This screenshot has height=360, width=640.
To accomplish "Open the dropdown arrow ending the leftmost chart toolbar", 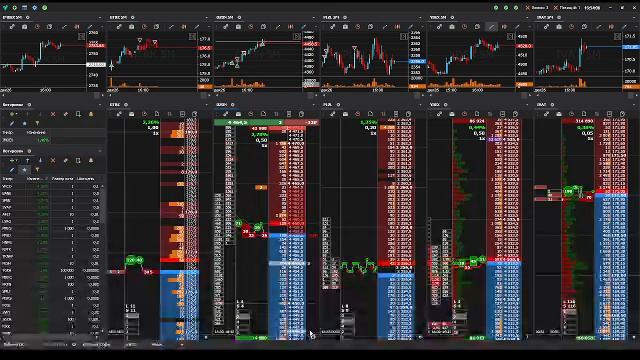I will pyautogui.click(x=102, y=27).
